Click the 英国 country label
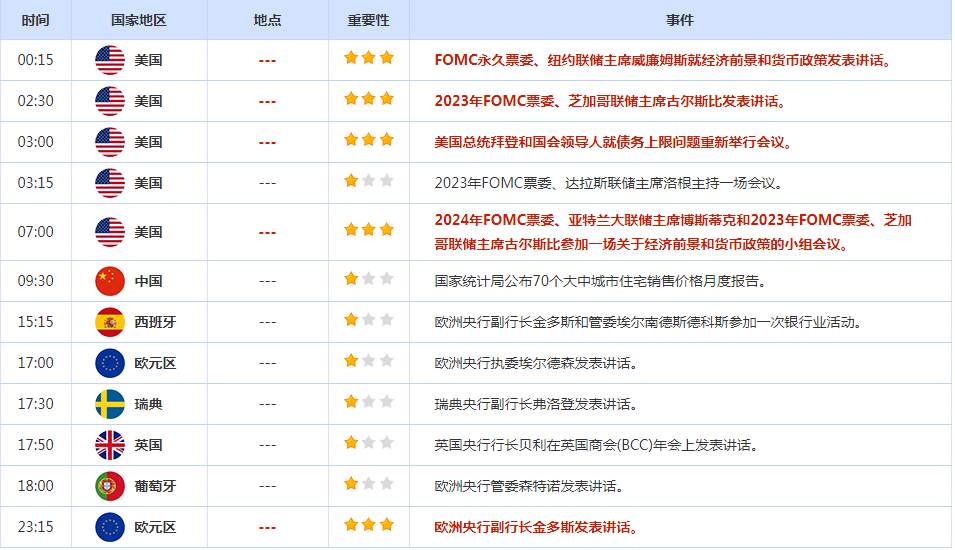This screenshot has height=550, width=955. 148,445
